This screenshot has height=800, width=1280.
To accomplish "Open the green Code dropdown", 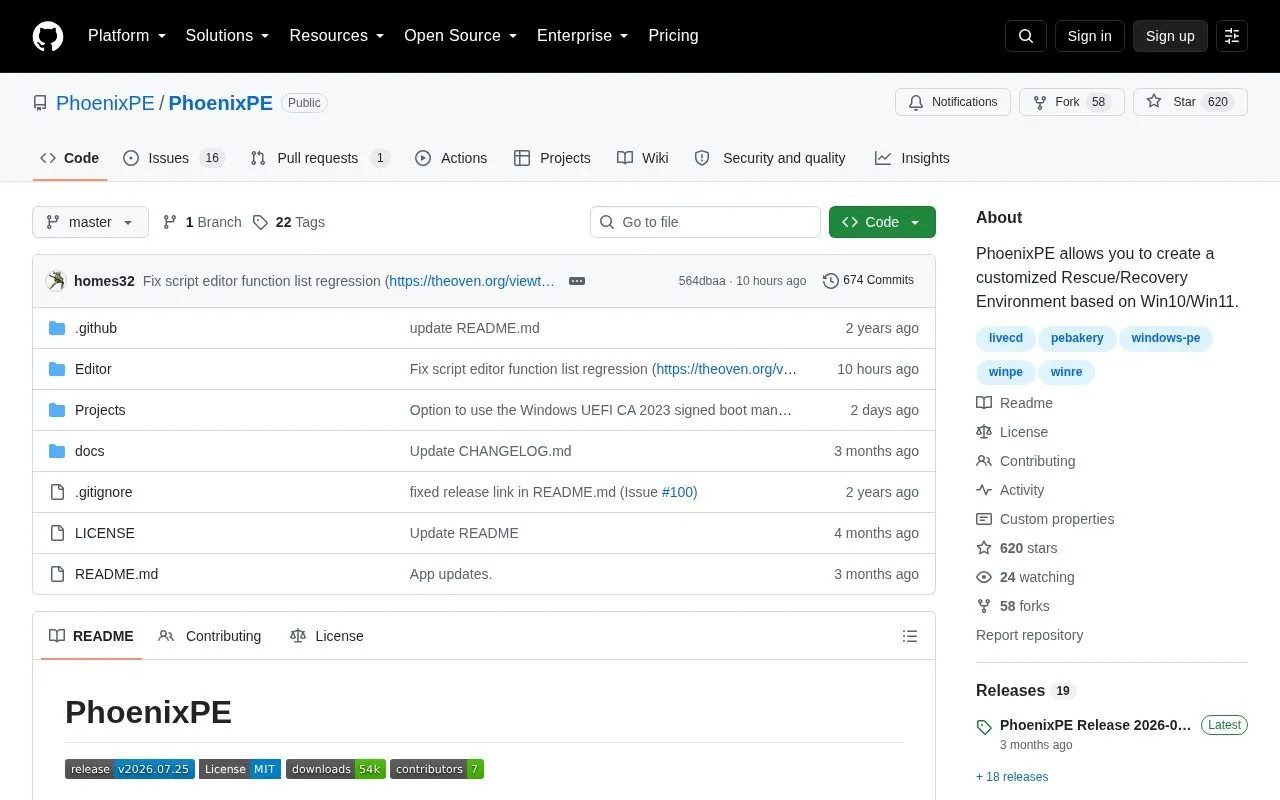I will coord(882,222).
